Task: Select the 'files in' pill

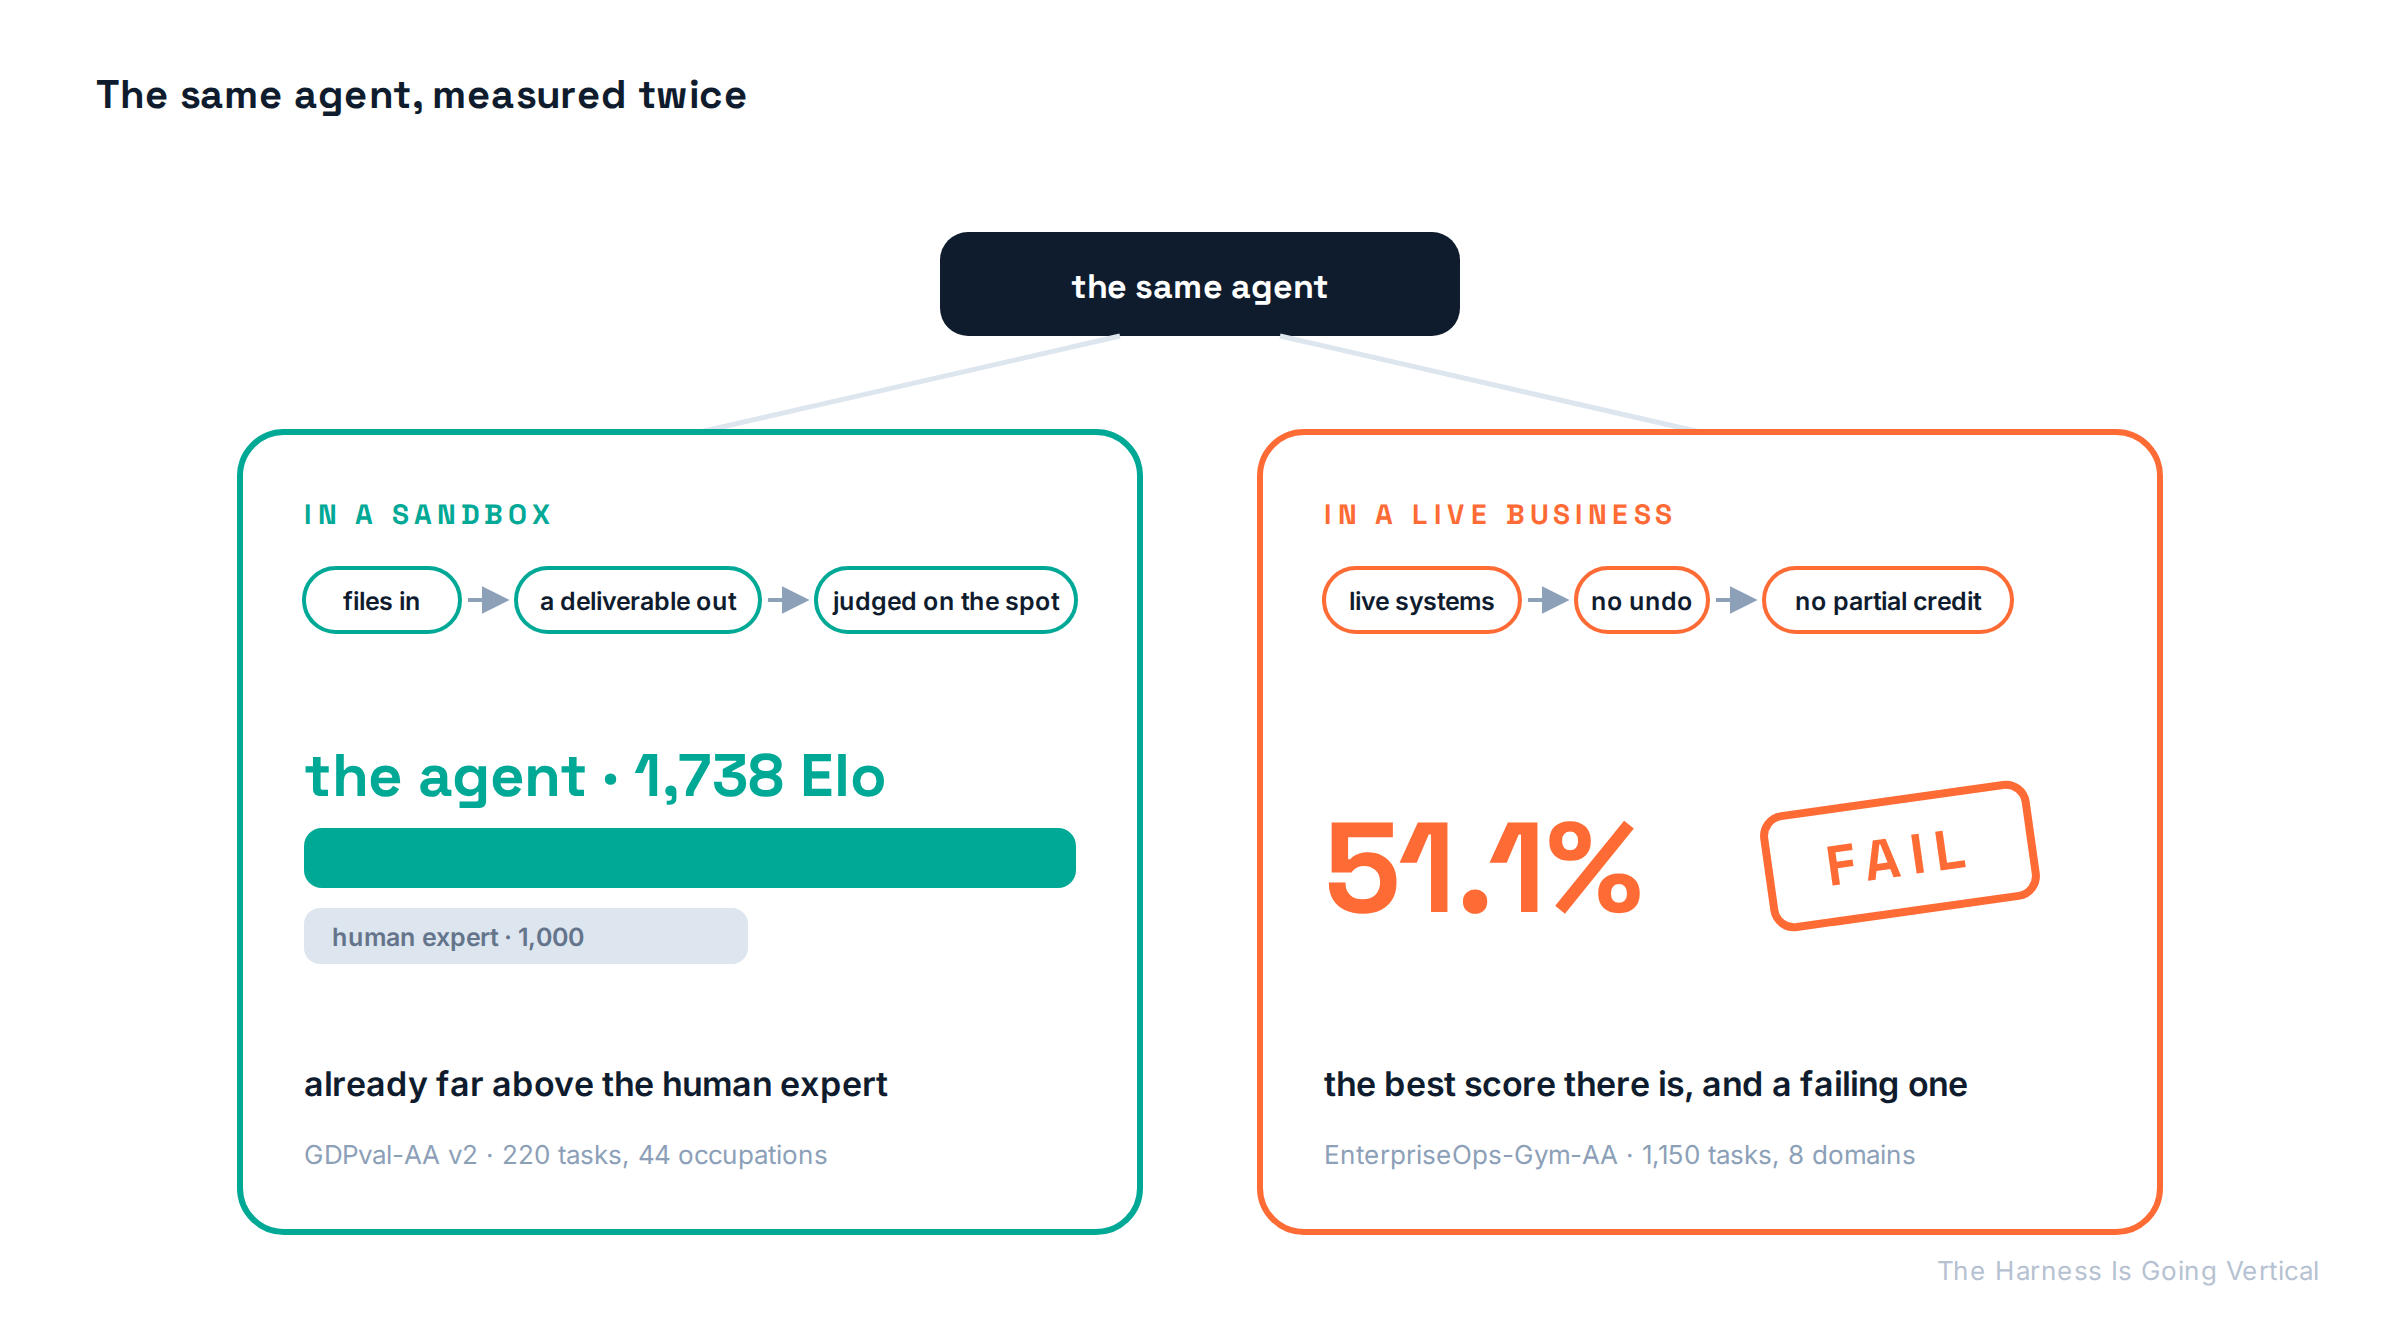Action: pyautogui.click(x=382, y=600)
